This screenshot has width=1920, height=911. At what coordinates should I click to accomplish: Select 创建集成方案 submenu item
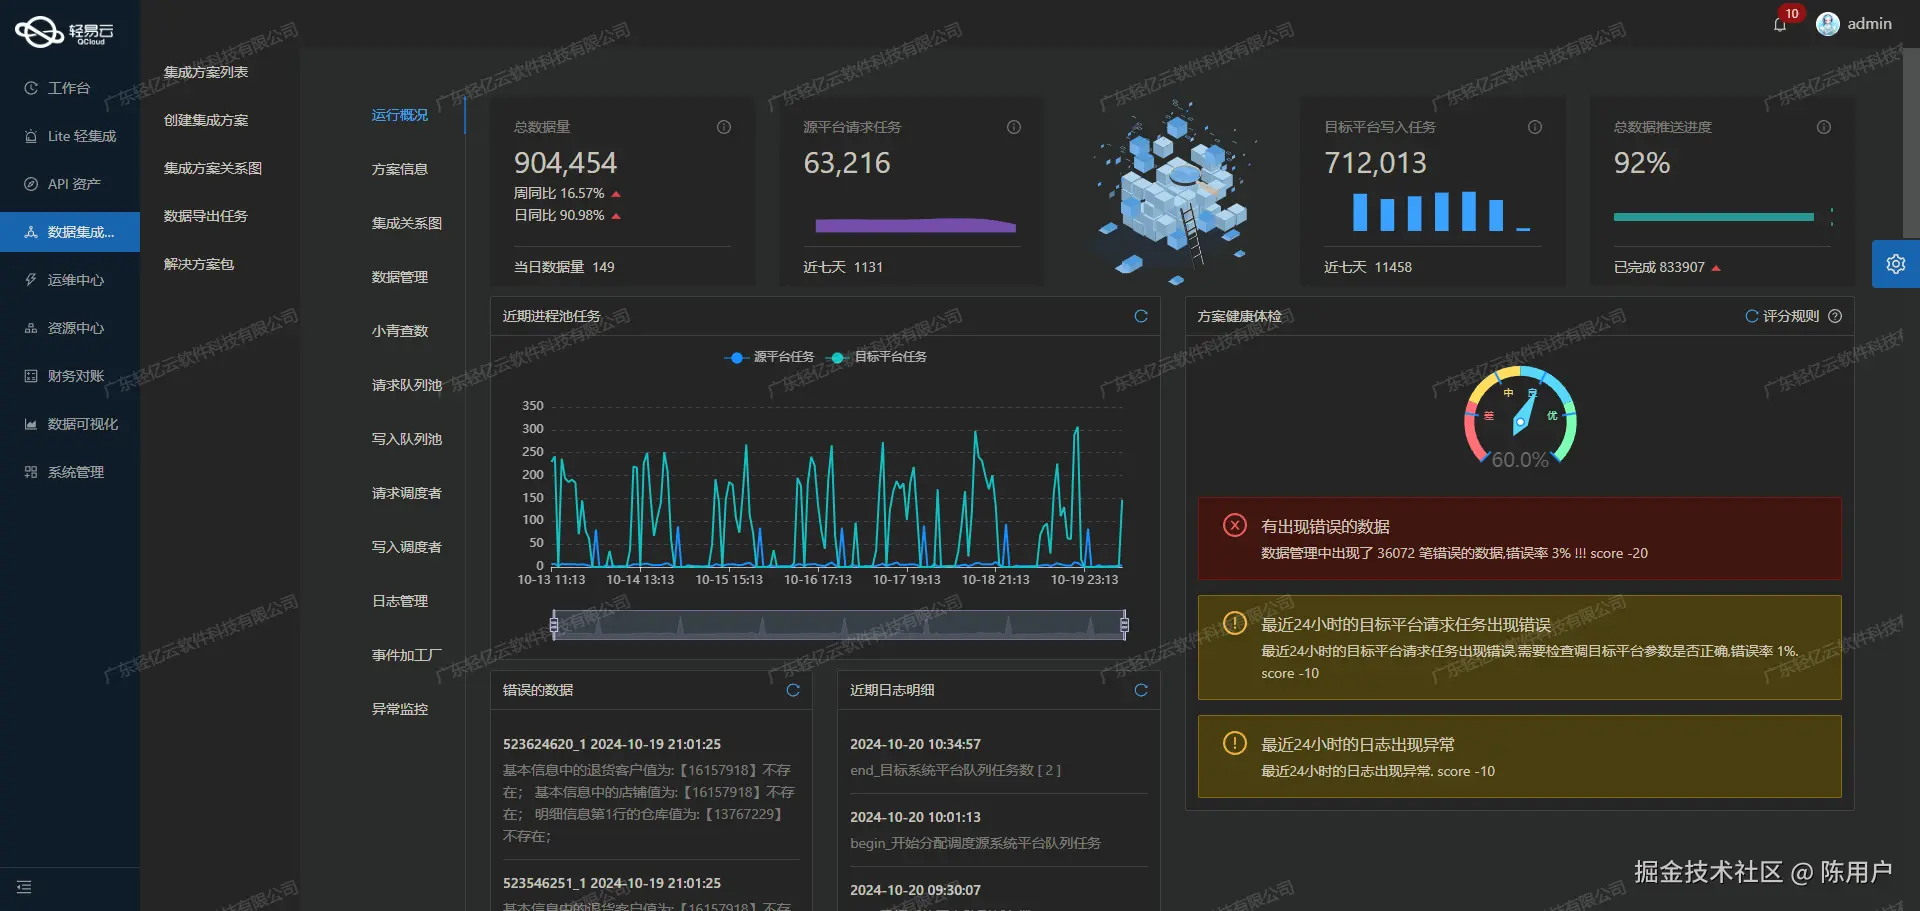point(206,120)
